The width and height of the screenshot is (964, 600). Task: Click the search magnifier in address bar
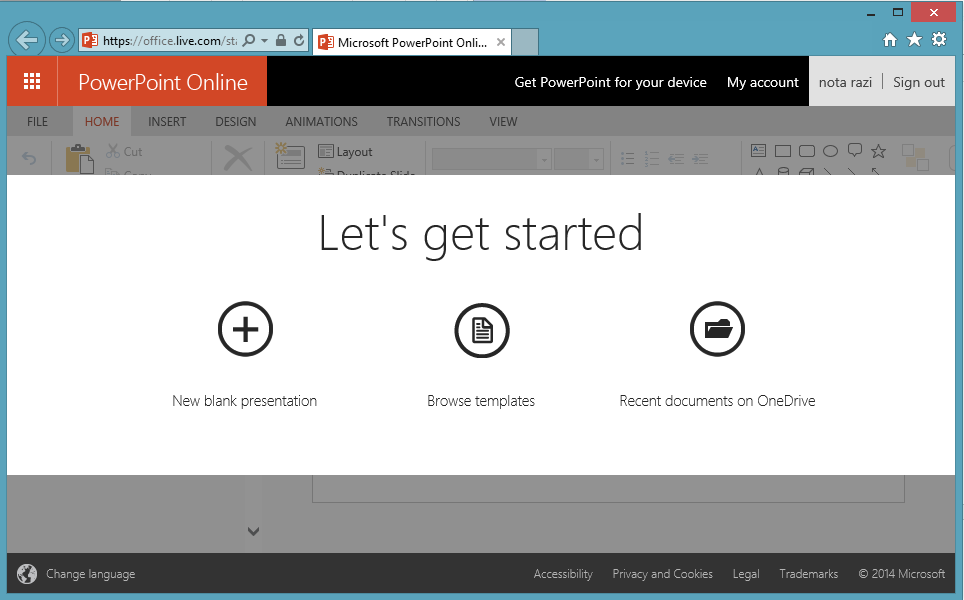[x=249, y=41]
